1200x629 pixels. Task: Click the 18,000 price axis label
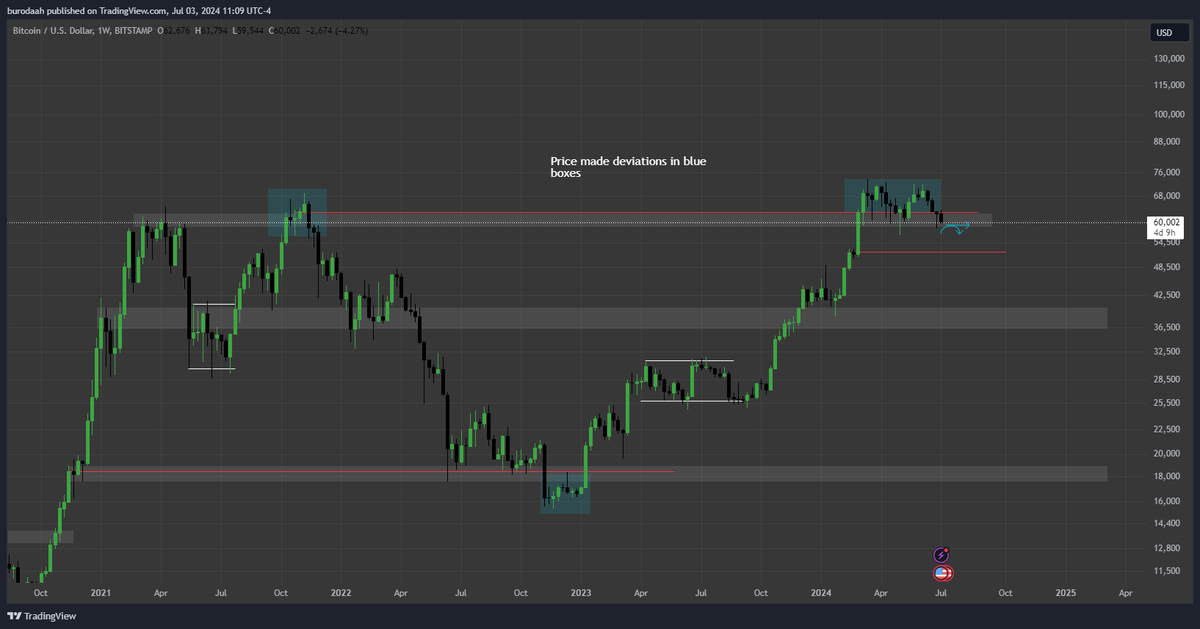point(1166,475)
